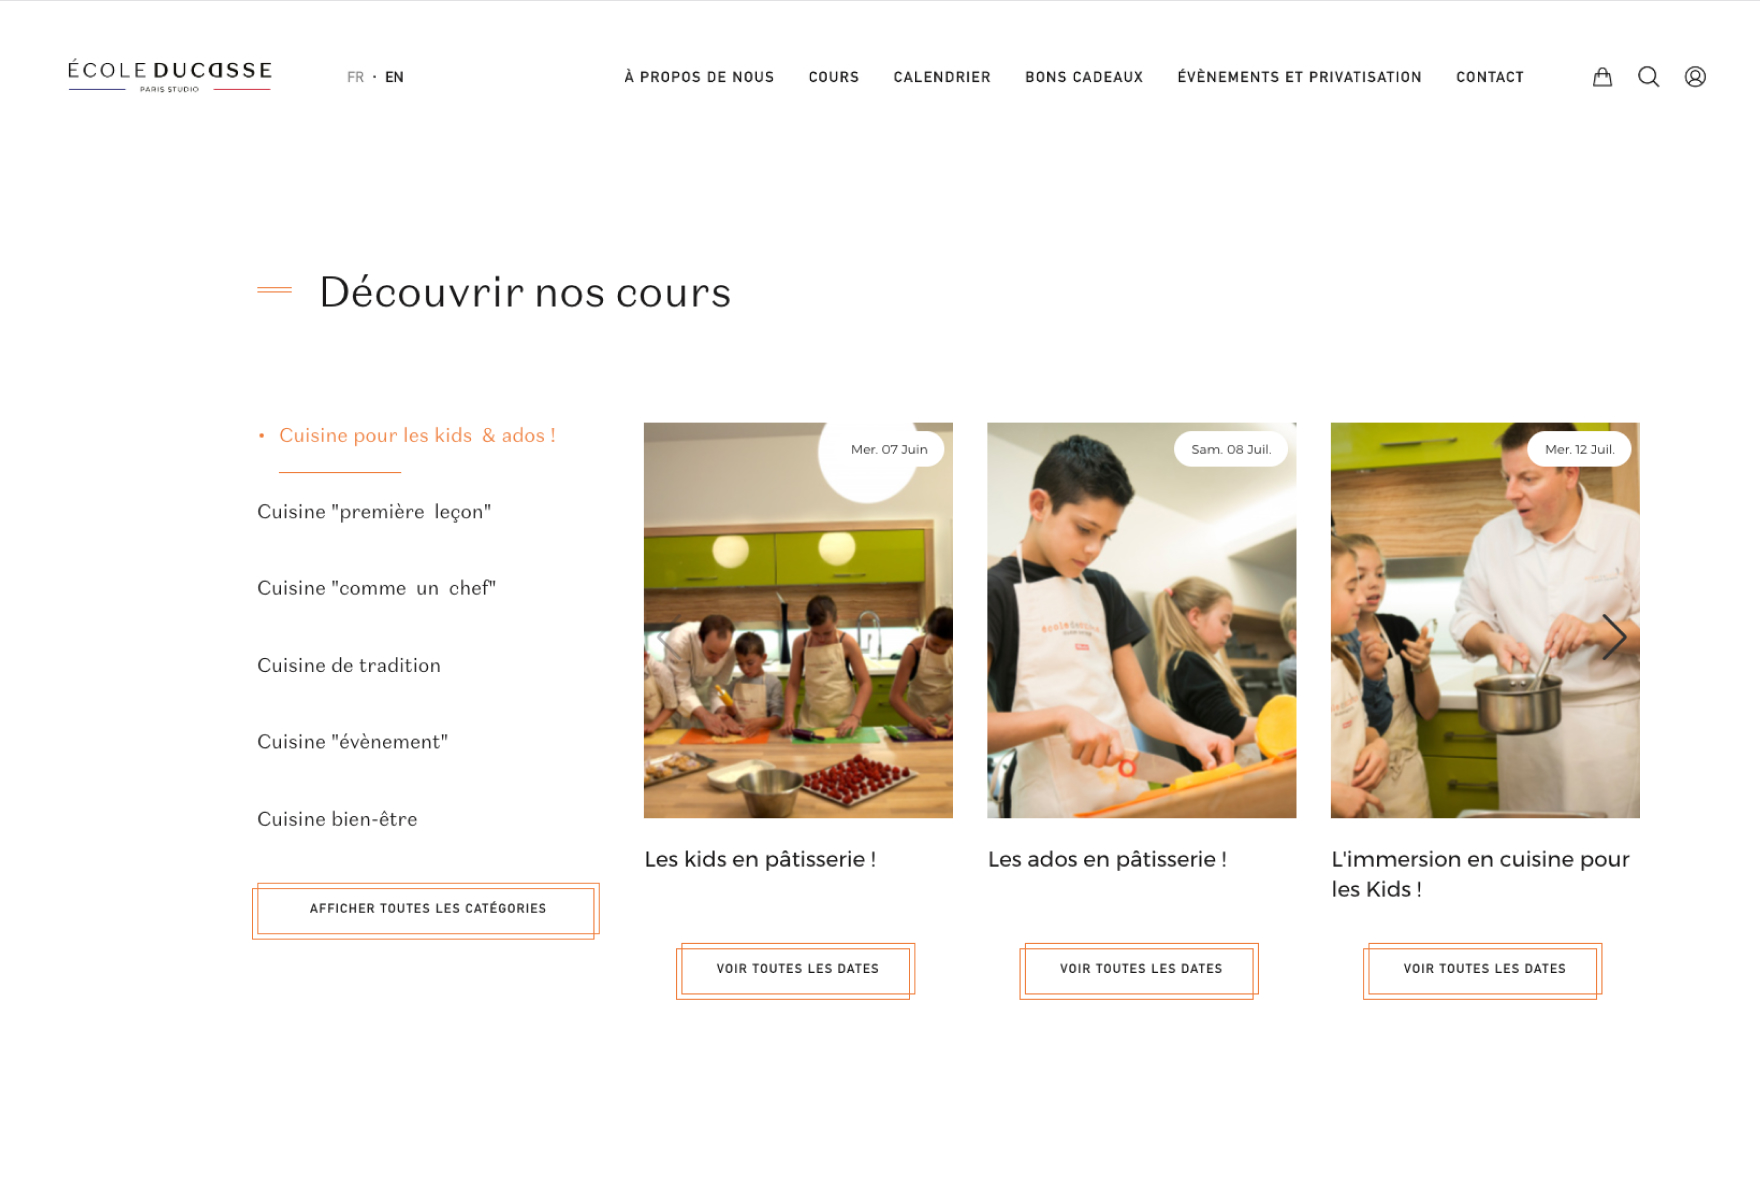Open the user account icon
The height and width of the screenshot is (1180, 1760).
pyautogui.click(x=1695, y=77)
